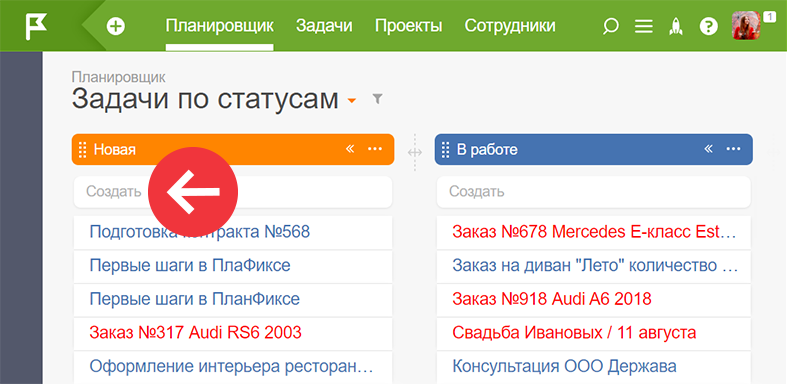Image resolution: width=787 pixels, height=384 pixels.
Task: Click the drag handle of В работе column
Action: point(445,150)
